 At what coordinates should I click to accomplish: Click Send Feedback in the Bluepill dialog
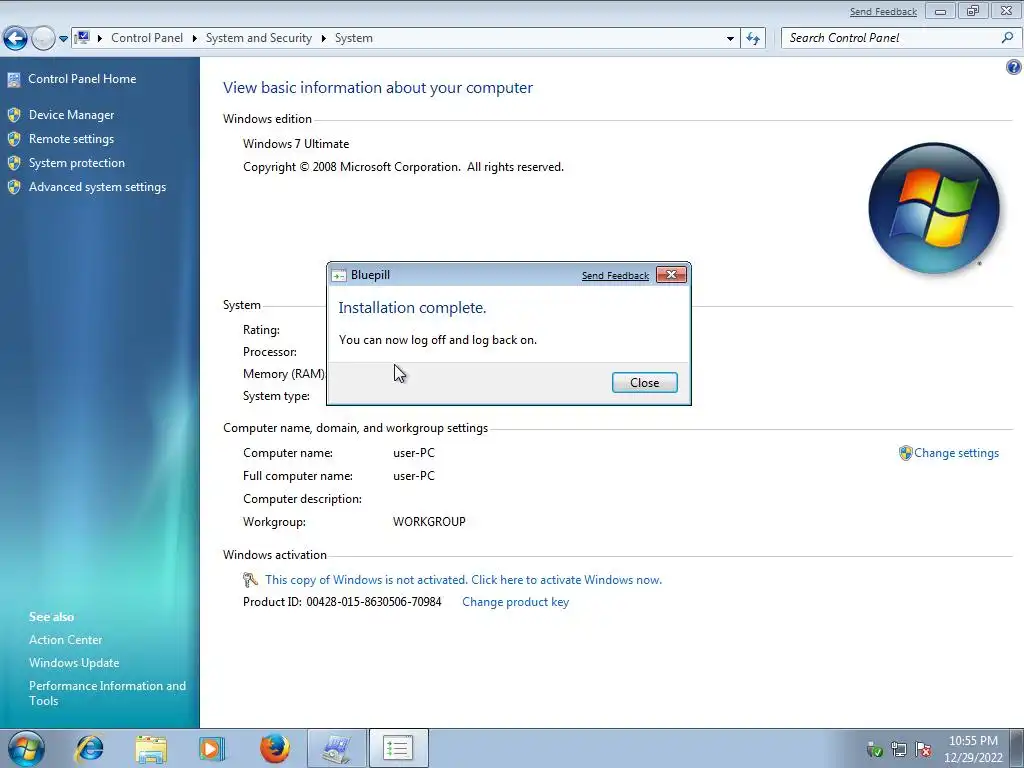click(x=615, y=276)
